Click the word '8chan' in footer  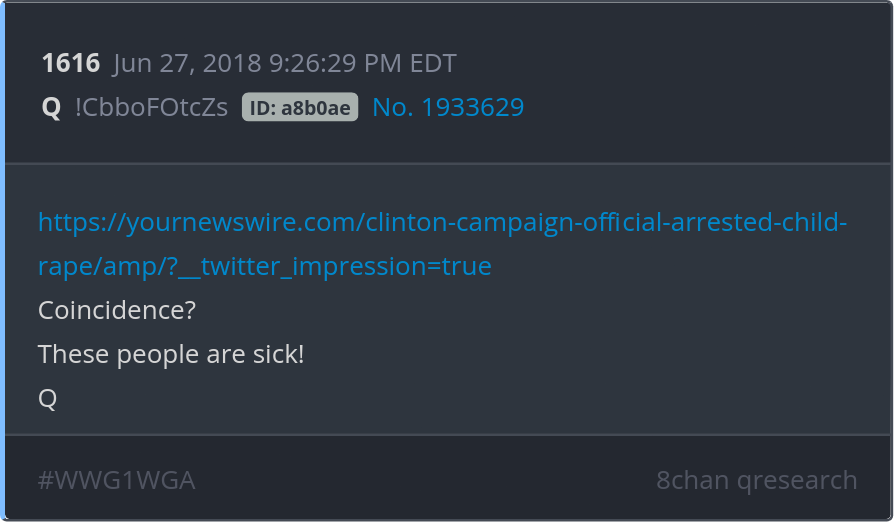click(x=693, y=480)
